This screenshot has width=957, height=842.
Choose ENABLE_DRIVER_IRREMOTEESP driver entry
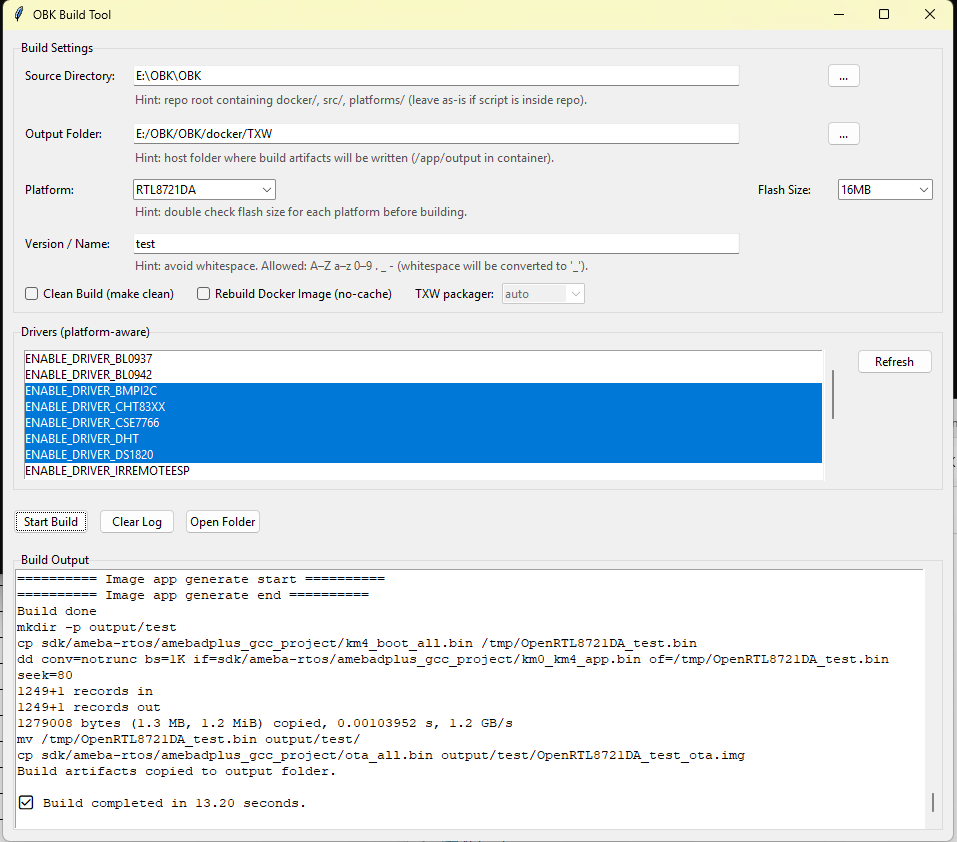(x=107, y=470)
